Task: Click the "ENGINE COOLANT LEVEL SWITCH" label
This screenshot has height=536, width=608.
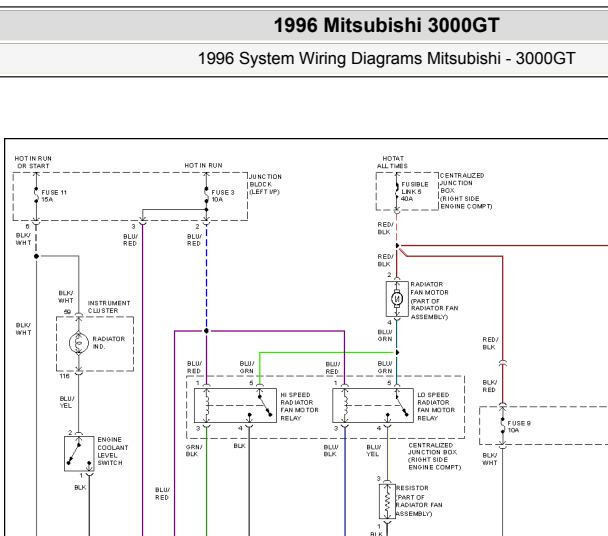Action: coord(112,451)
